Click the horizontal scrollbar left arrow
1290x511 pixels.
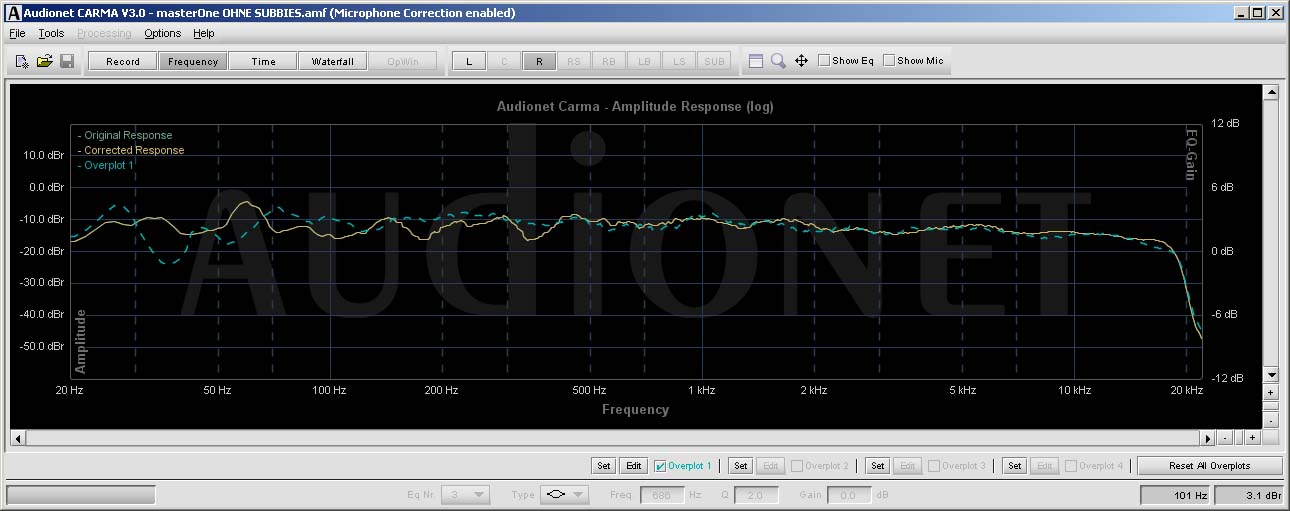point(17,438)
